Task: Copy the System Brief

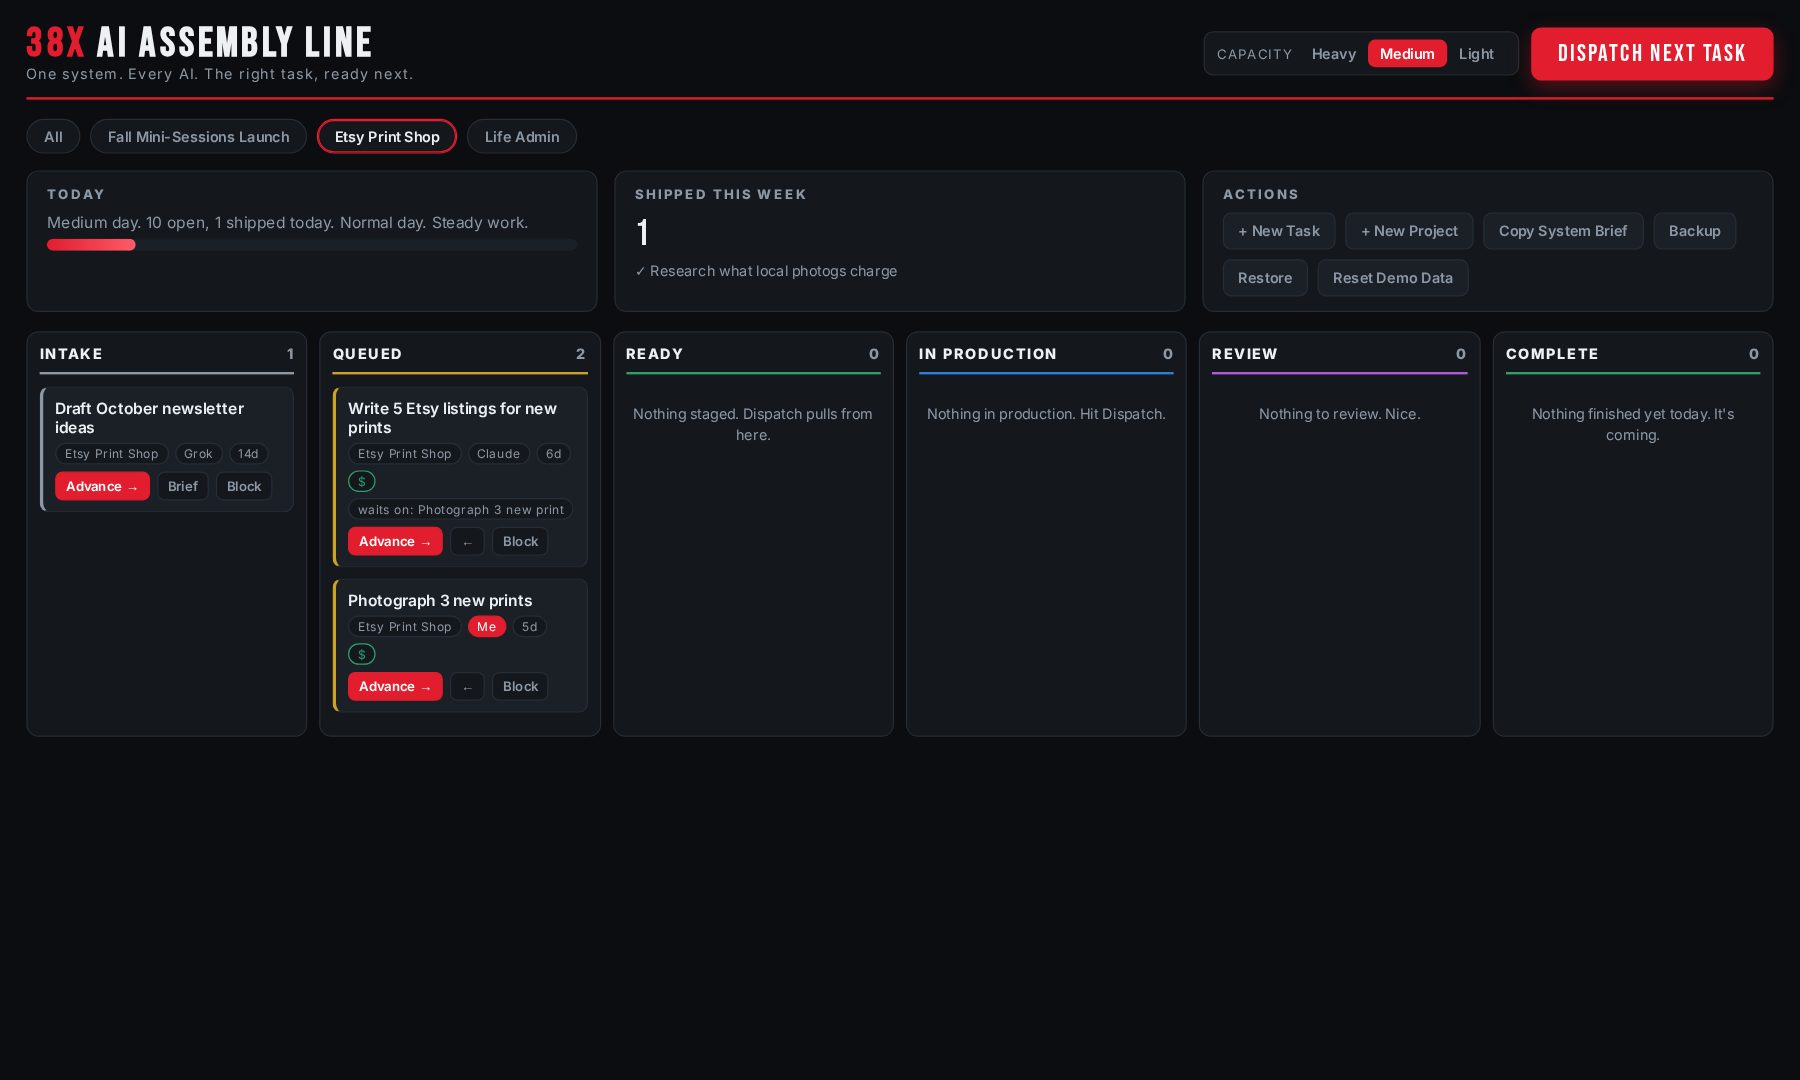Action: pos(1563,231)
